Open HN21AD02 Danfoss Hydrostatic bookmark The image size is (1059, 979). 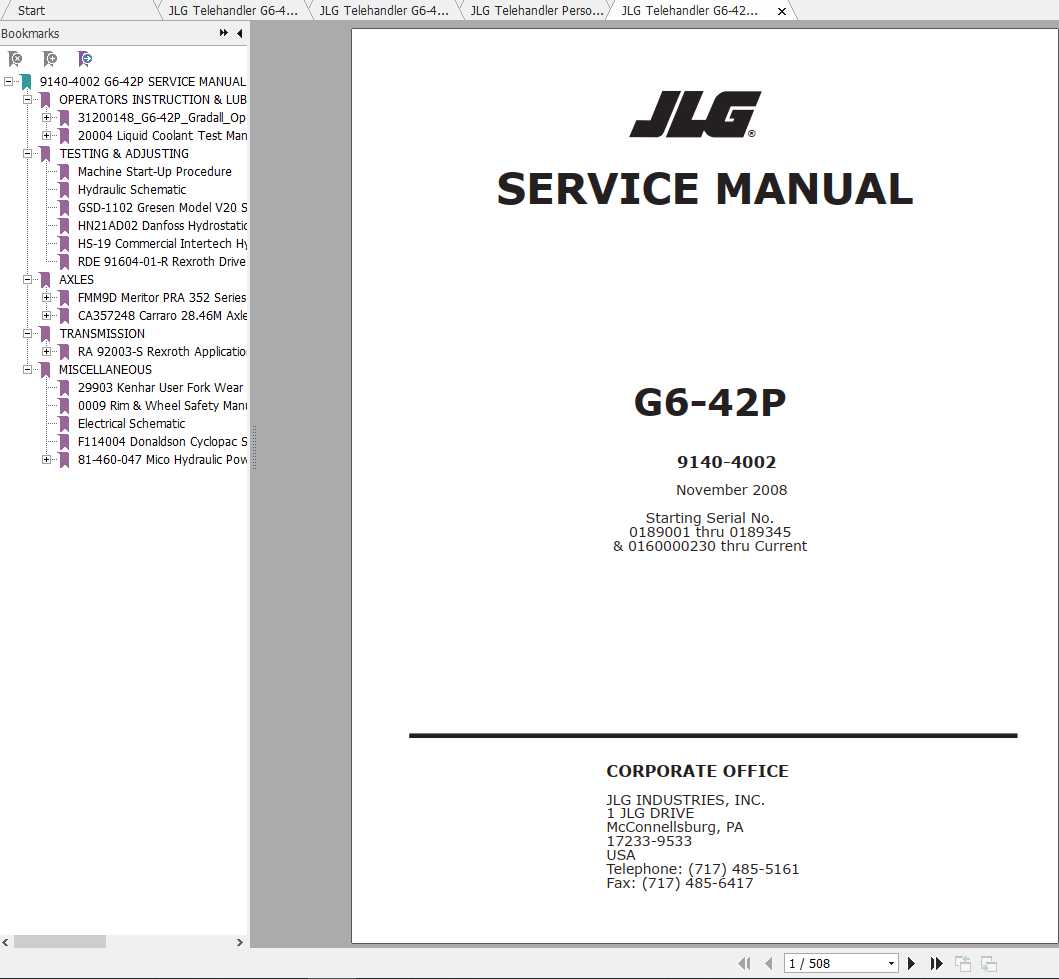(x=162, y=226)
